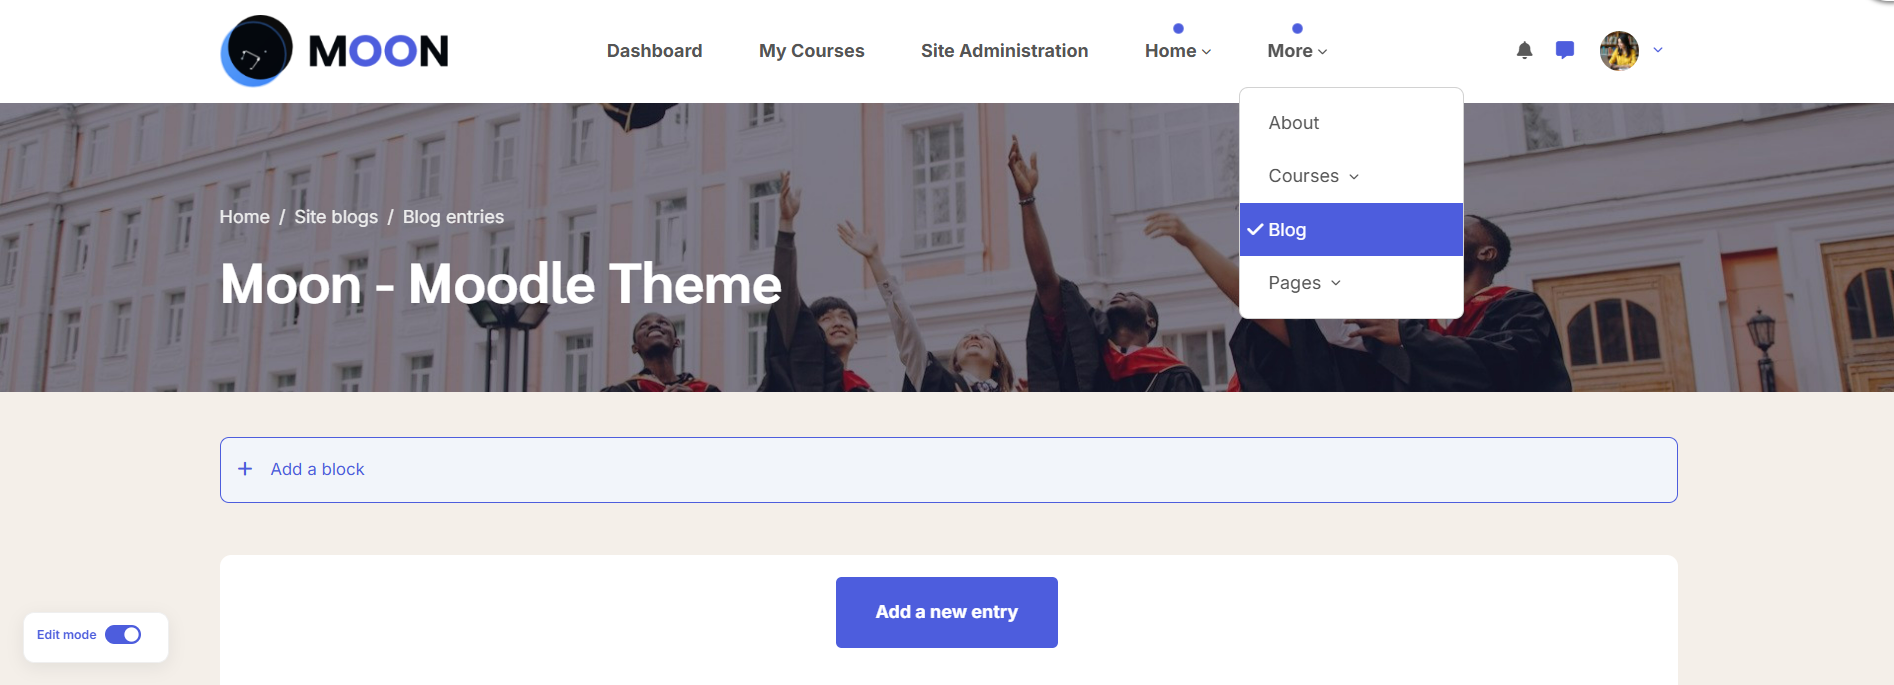Select the Blog menu entry
The width and height of the screenshot is (1894, 685).
click(x=1351, y=229)
